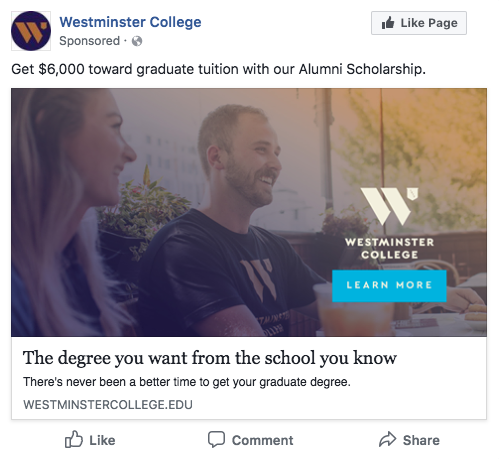499x459 pixels.
Task: Click the blue LEARN MORE button
Action: 389,286
